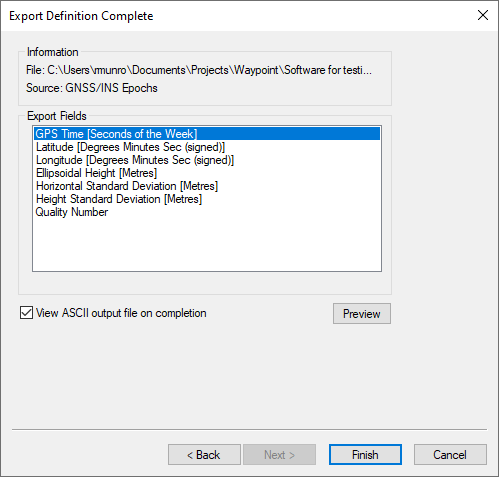Click the Export Definition Complete title bar
499x477 pixels.
233,16
